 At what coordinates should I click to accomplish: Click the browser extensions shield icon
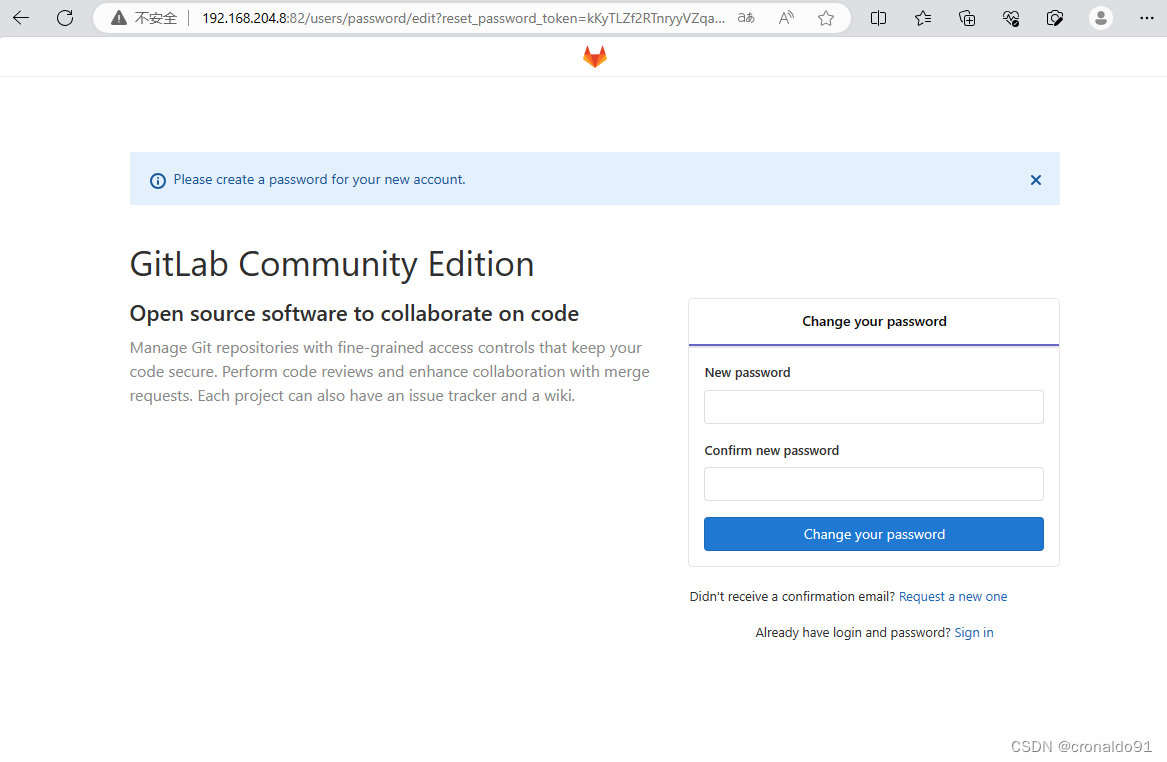point(1055,18)
